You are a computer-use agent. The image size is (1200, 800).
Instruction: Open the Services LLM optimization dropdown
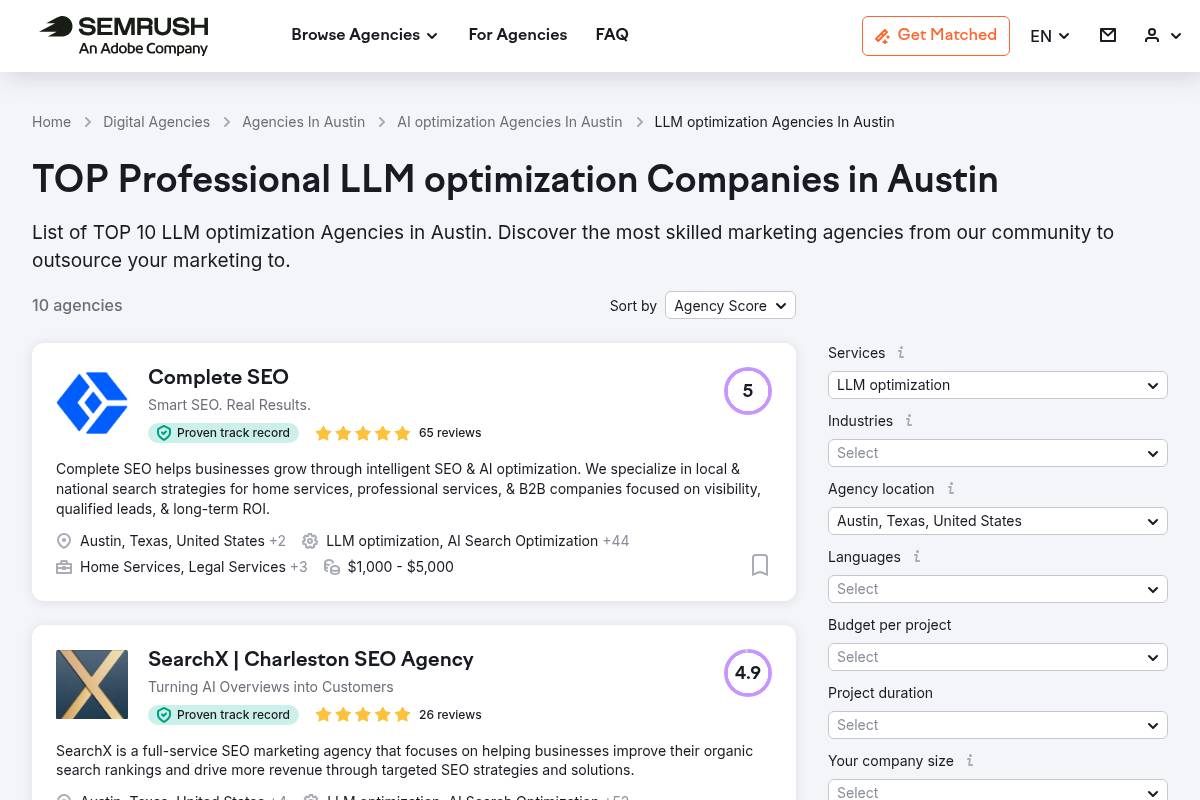(998, 385)
